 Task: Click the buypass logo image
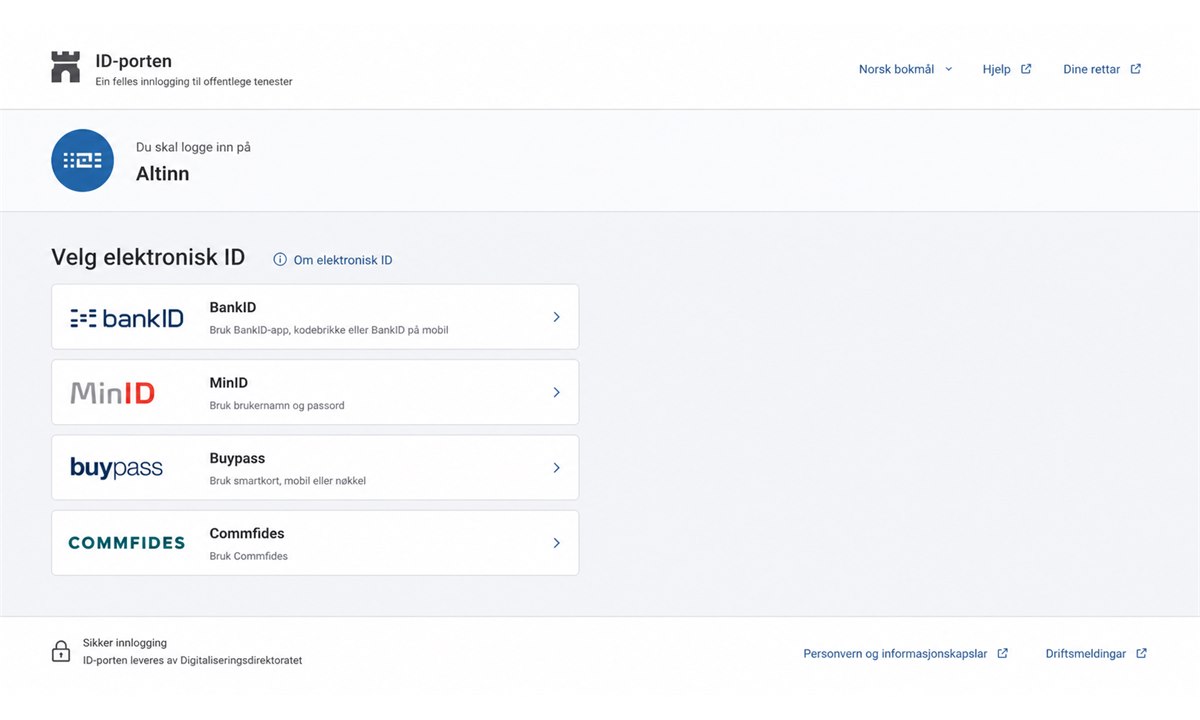pyautogui.click(x=116, y=468)
